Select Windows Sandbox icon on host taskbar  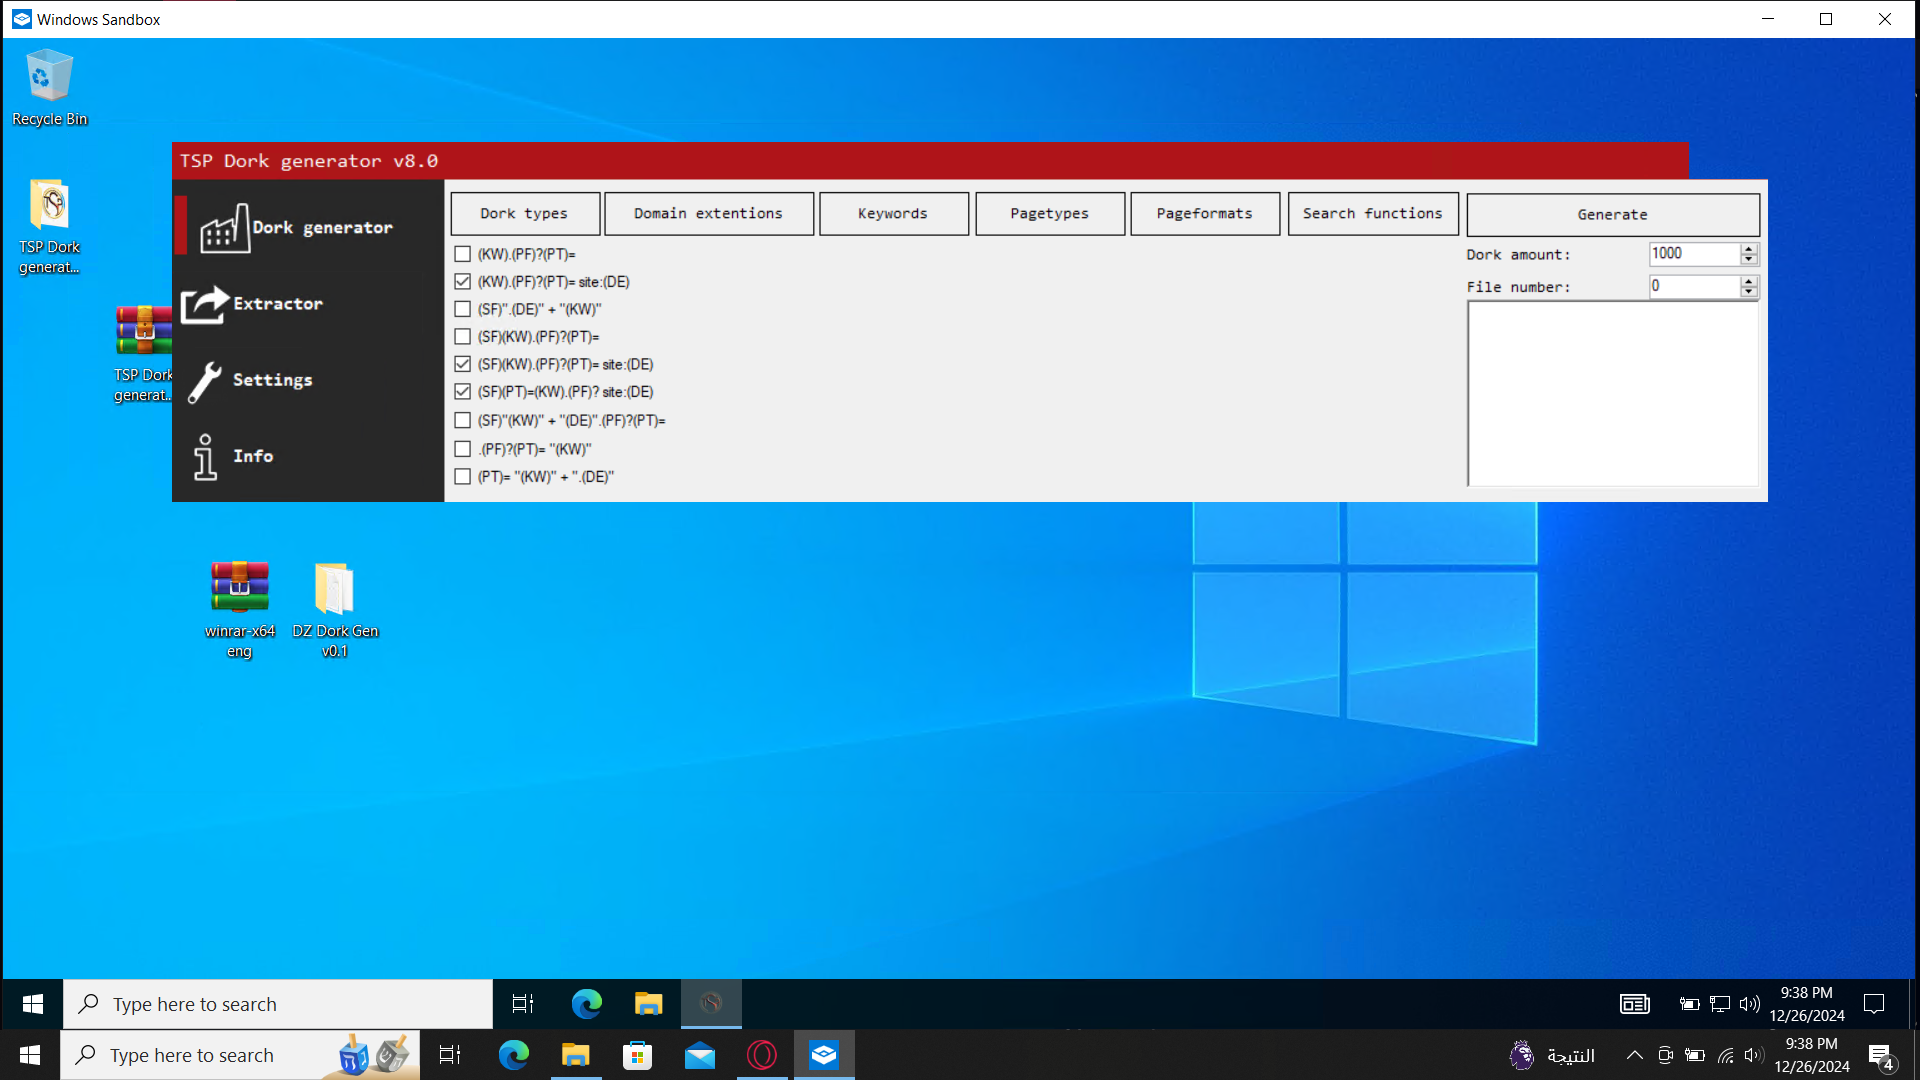[824, 1055]
